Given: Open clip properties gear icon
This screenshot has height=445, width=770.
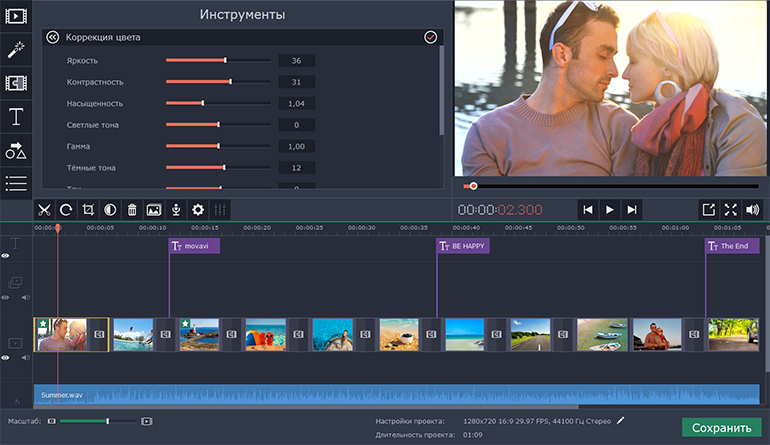Looking at the screenshot, I should 198,210.
